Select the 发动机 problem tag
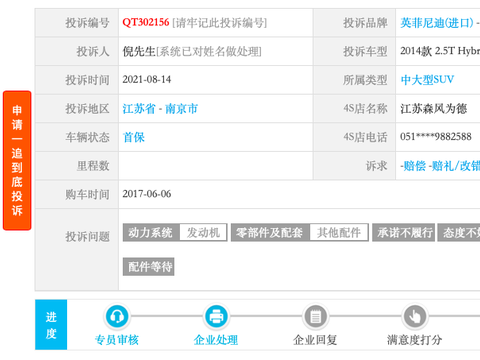480x360 pixels. pyautogui.click(x=203, y=232)
